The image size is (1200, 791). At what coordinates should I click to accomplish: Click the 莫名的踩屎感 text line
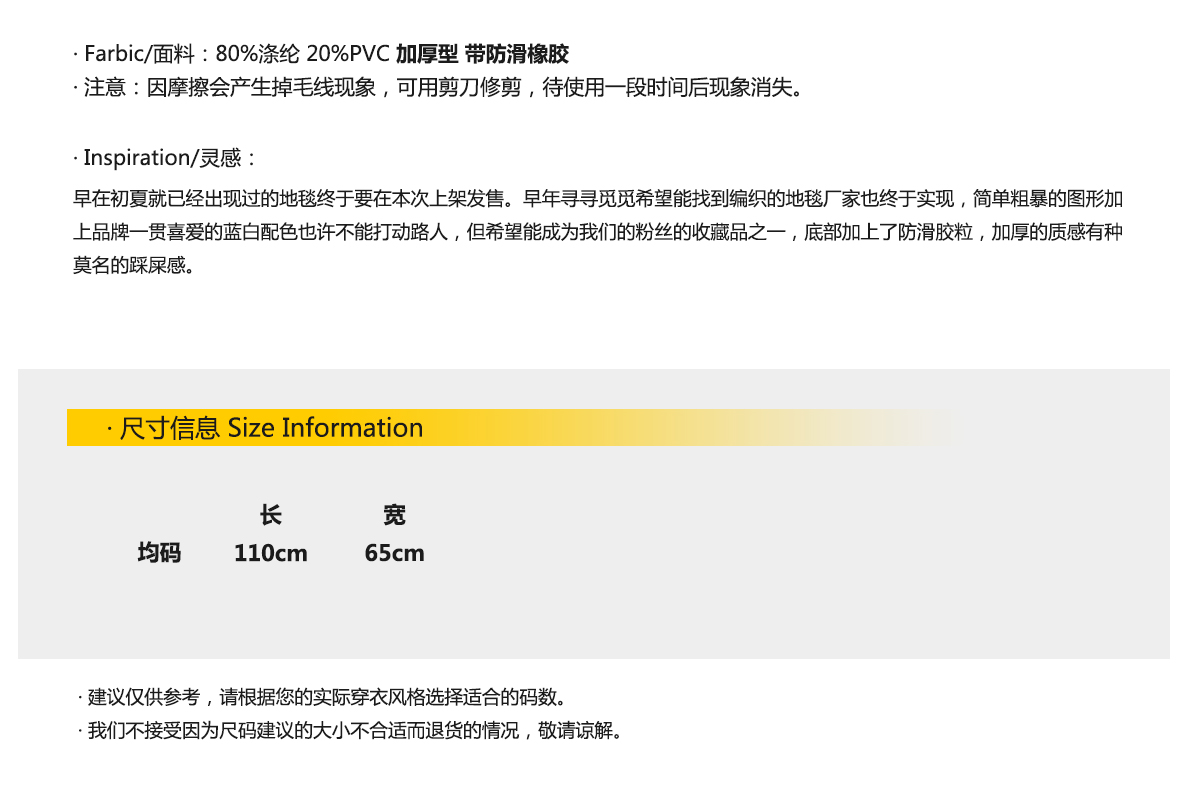point(131,267)
